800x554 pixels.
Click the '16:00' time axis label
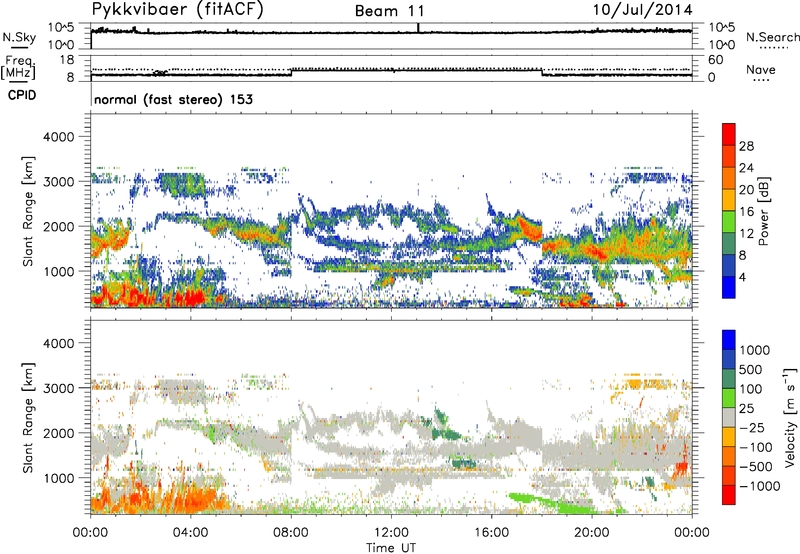click(491, 533)
